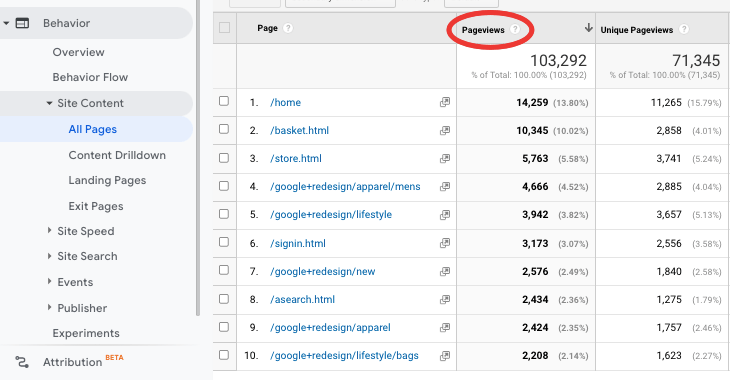This screenshot has width=730, height=380.
Task: Click the Attribution section icon
Action: tap(22, 362)
